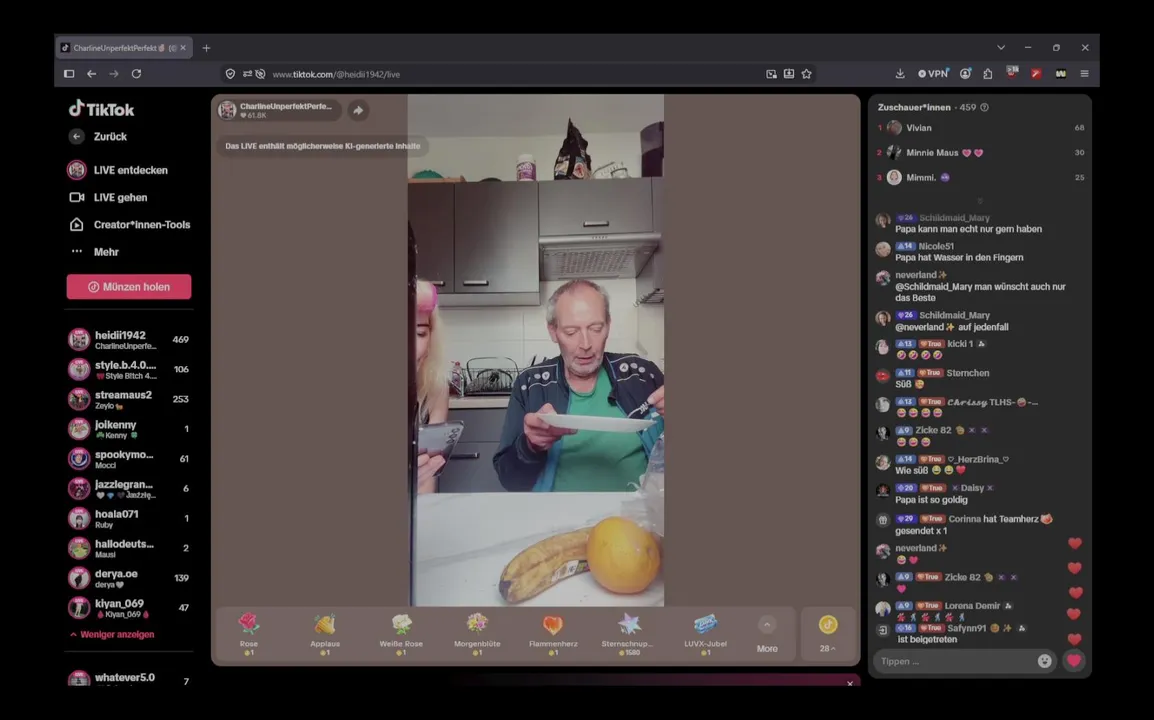This screenshot has width=1154, height=720.
Task: Collapse list with Weniger anzeigen
Action: coord(112,635)
